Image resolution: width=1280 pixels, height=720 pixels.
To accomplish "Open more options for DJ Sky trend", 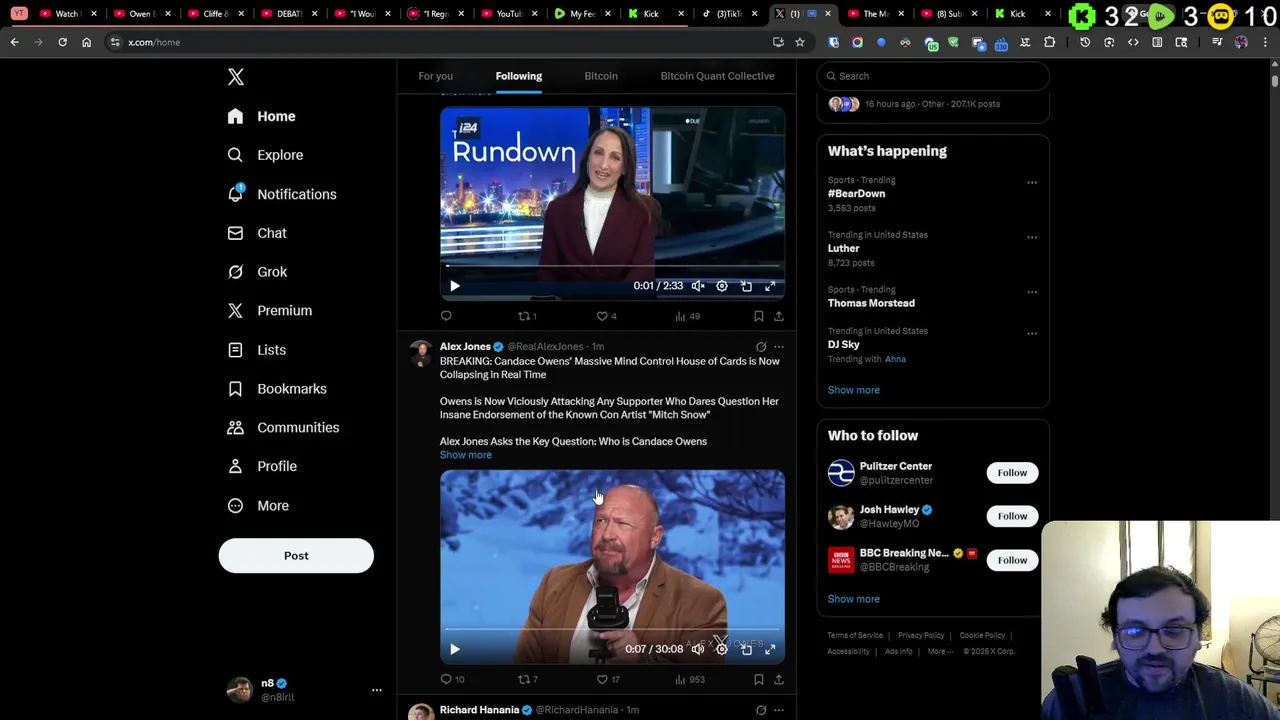I will coord(1032,334).
